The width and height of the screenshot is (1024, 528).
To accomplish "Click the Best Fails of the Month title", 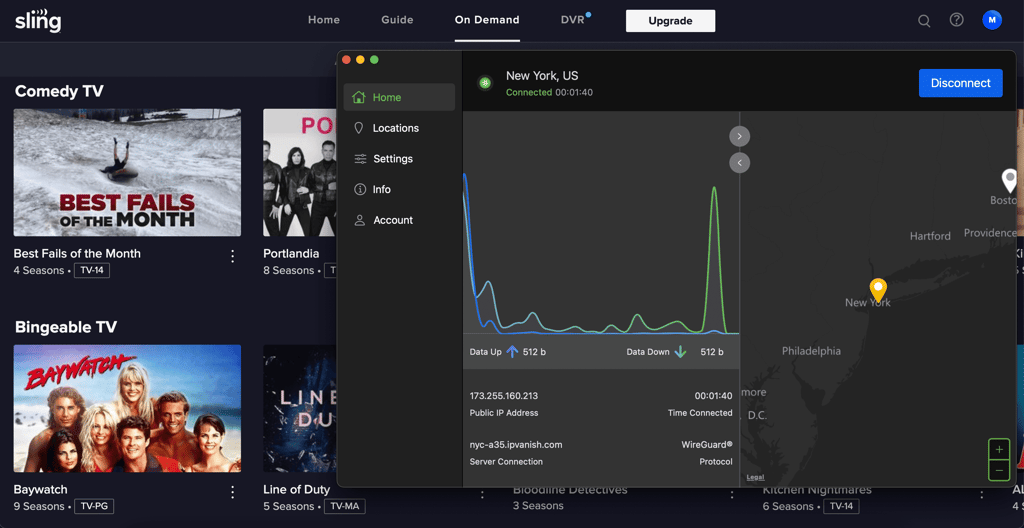I will (x=77, y=254).
